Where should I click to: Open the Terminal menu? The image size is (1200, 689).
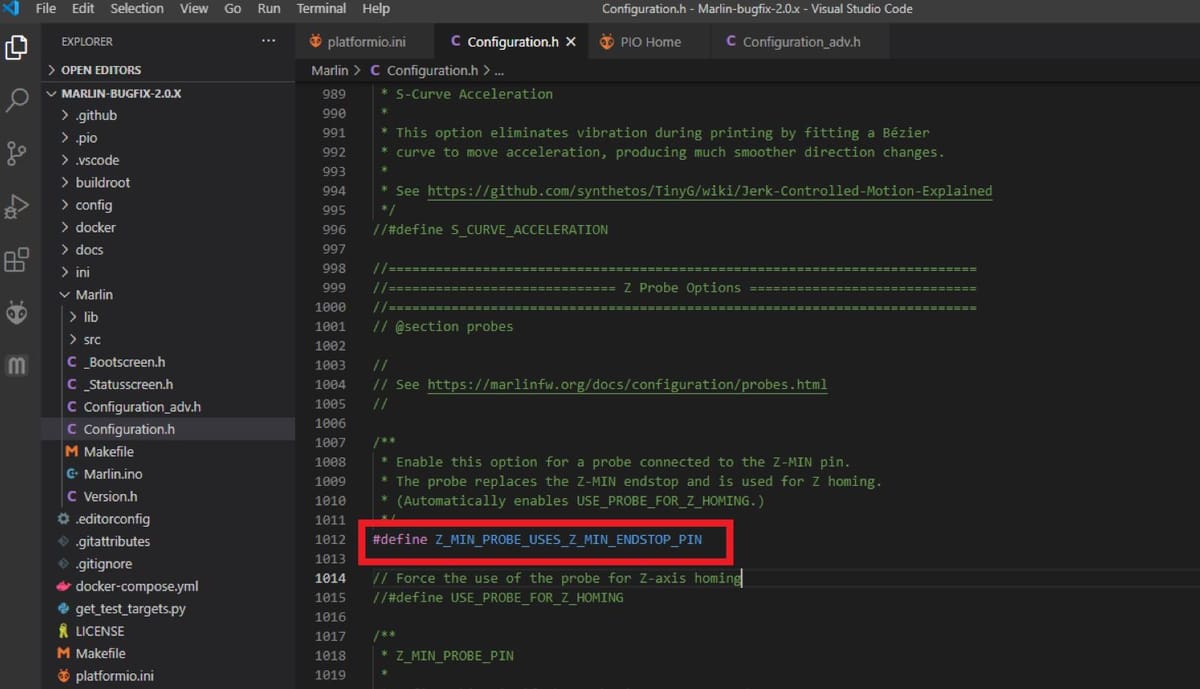pyautogui.click(x=321, y=9)
